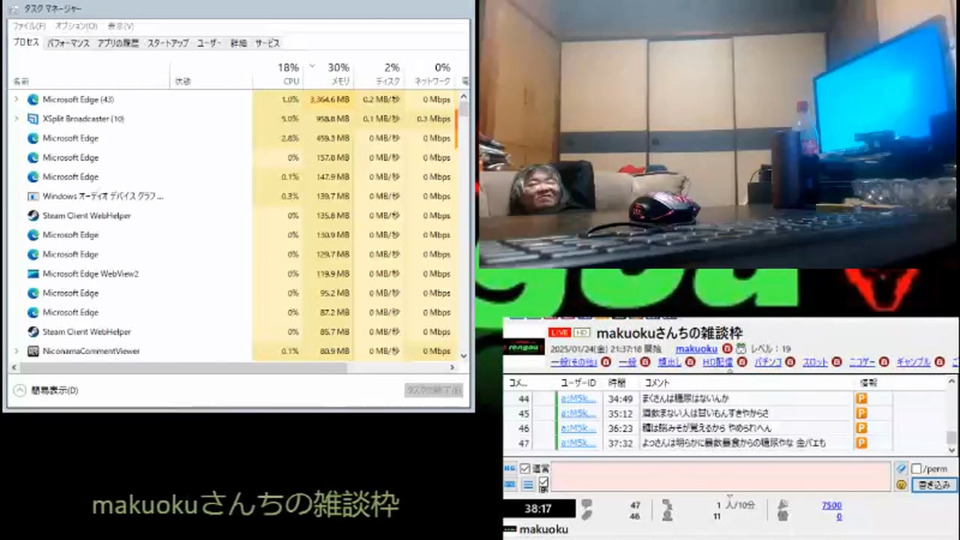960x540 pixels.
Task: Click the blue tag icon beside /perm
Action: (901, 468)
